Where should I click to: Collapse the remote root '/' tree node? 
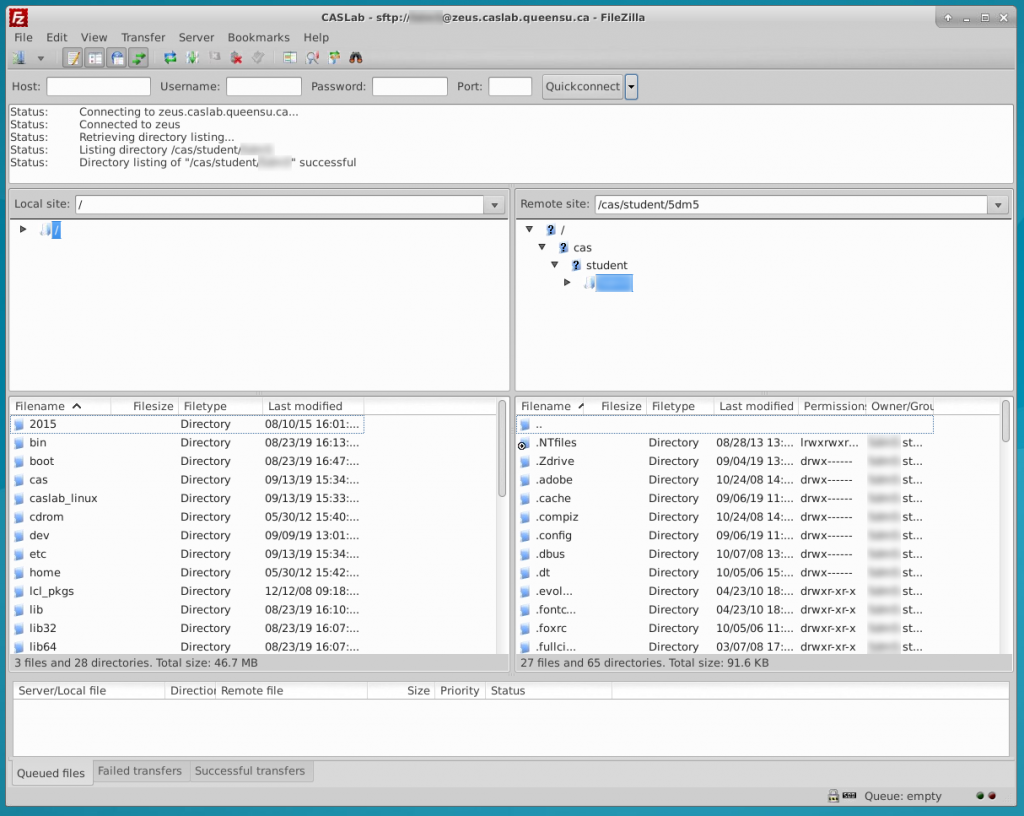tap(530, 229)
